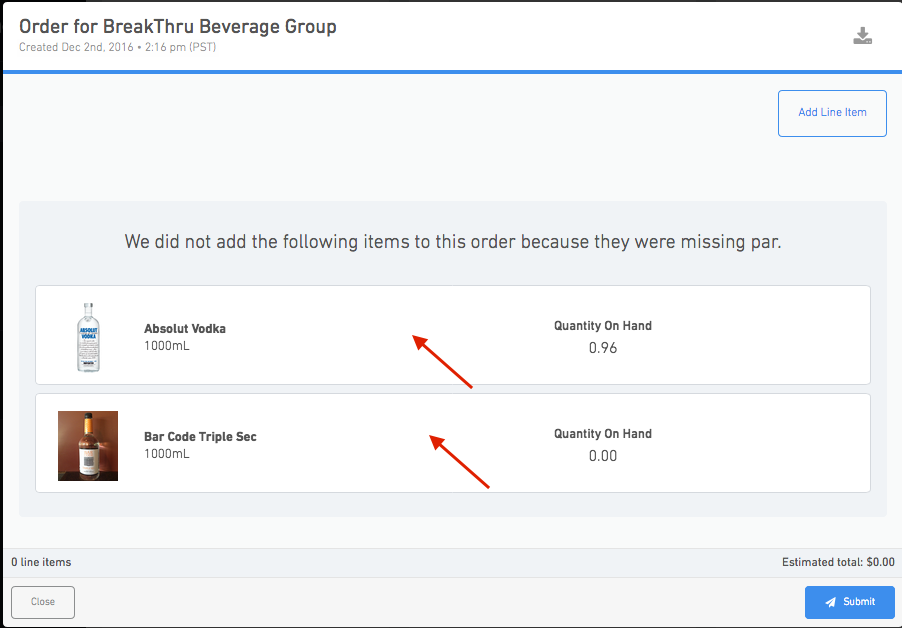
Task: Close the order dialog
Action: [x=43, y=602]
